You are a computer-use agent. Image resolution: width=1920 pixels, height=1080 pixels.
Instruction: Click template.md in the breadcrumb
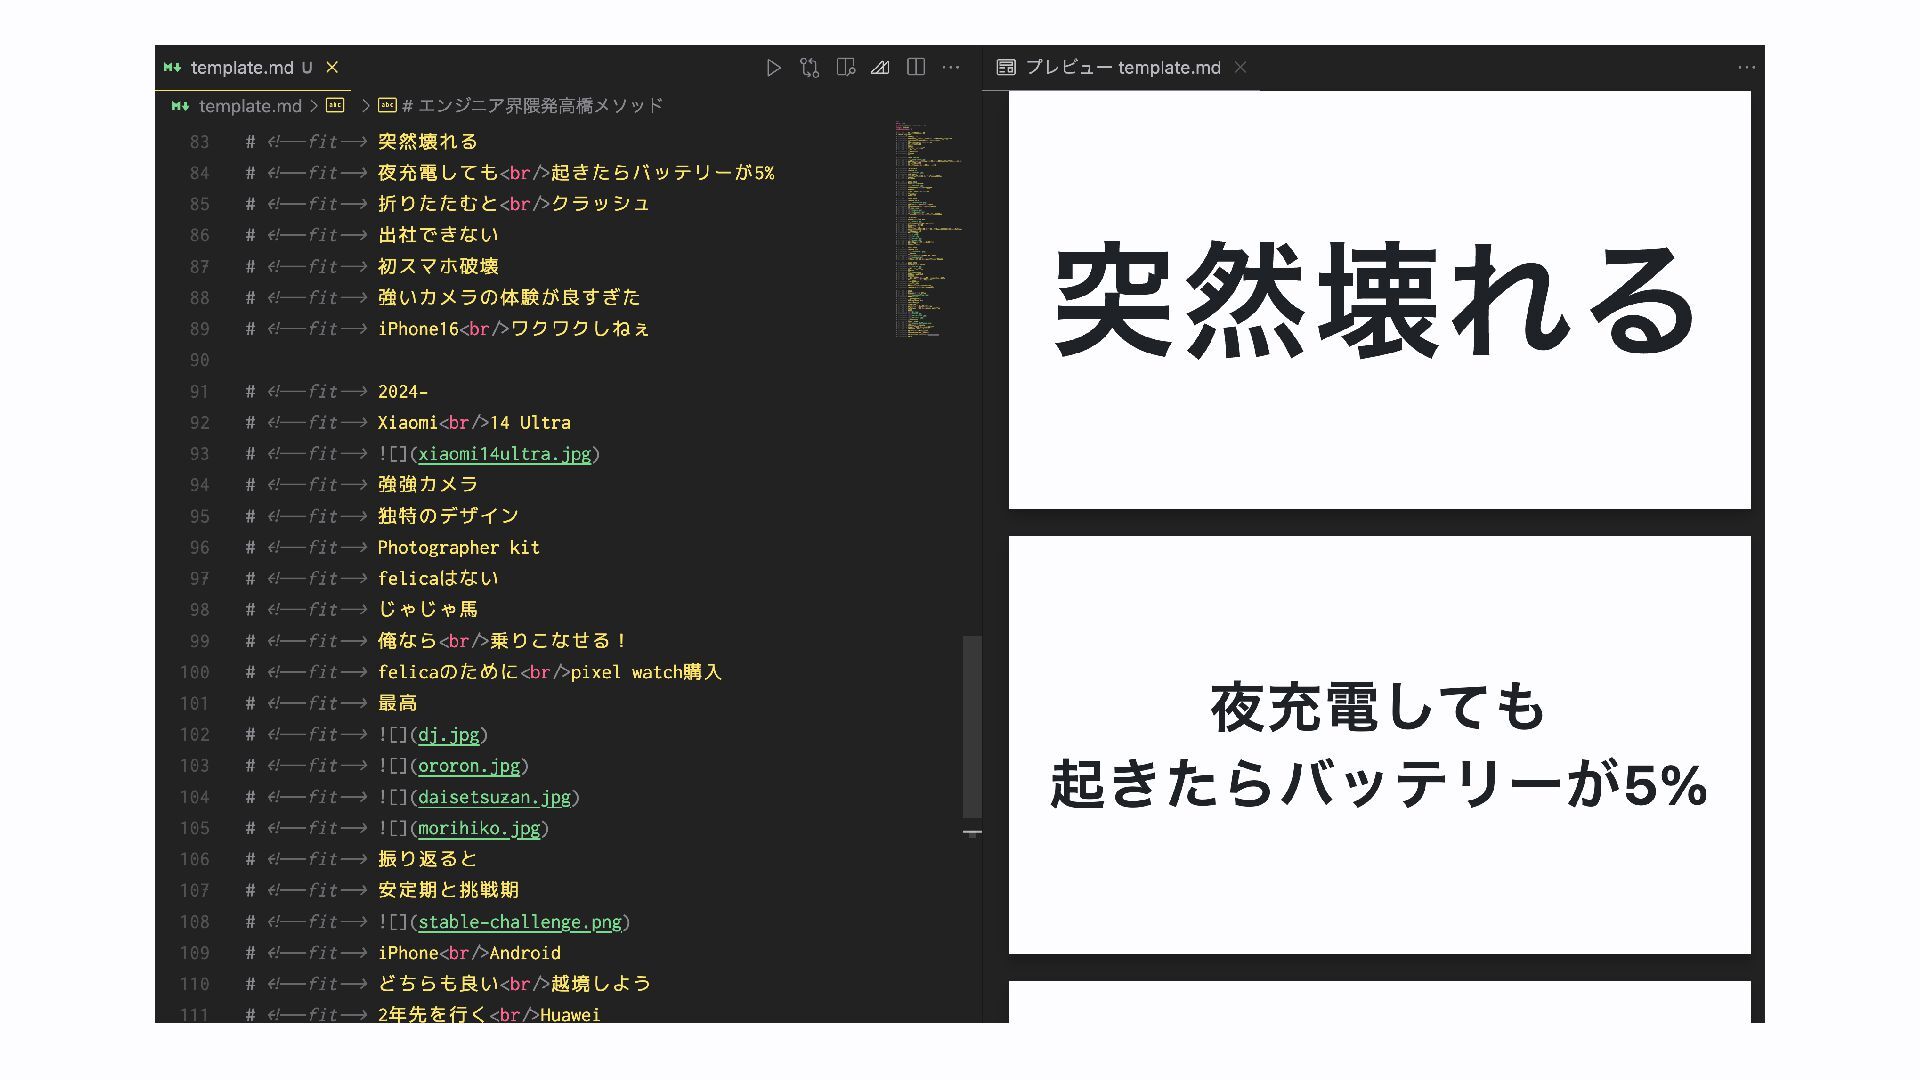pyautogui.click(x=250, y=105)
